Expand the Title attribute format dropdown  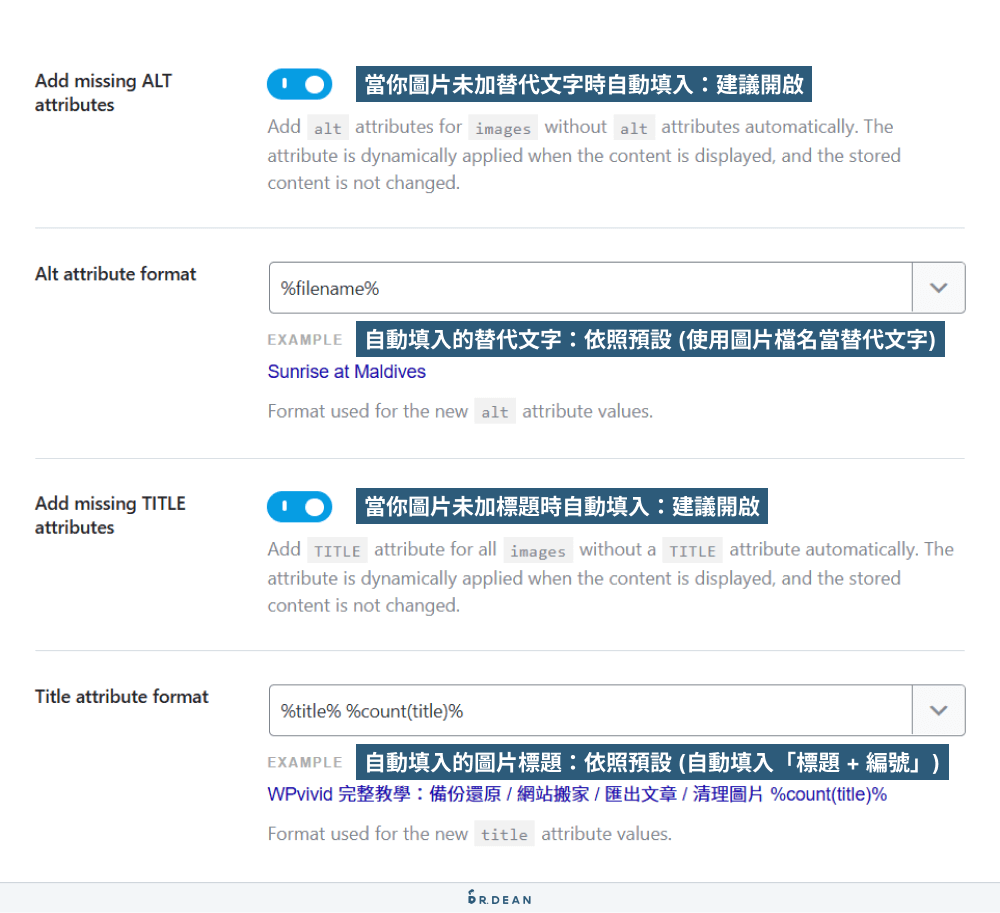(938, 710)
